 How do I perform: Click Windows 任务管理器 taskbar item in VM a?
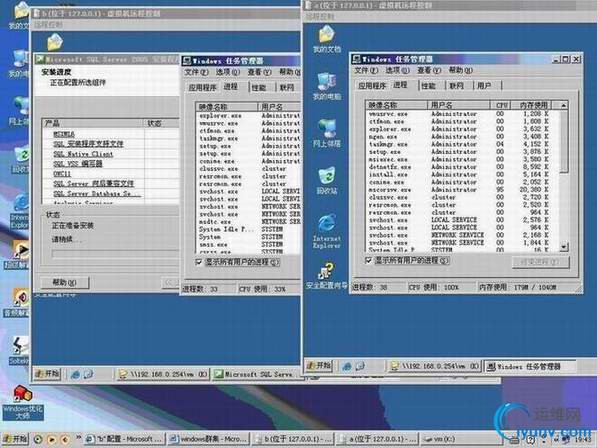[530, 367]
